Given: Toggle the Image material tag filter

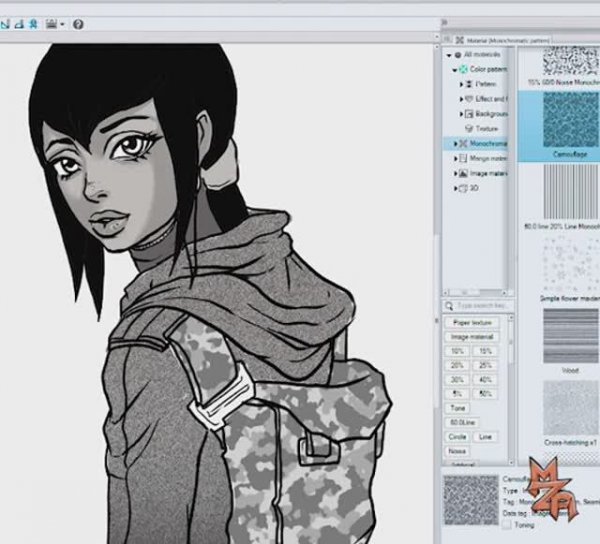Looking at the screenshot, I should (471, 337).
